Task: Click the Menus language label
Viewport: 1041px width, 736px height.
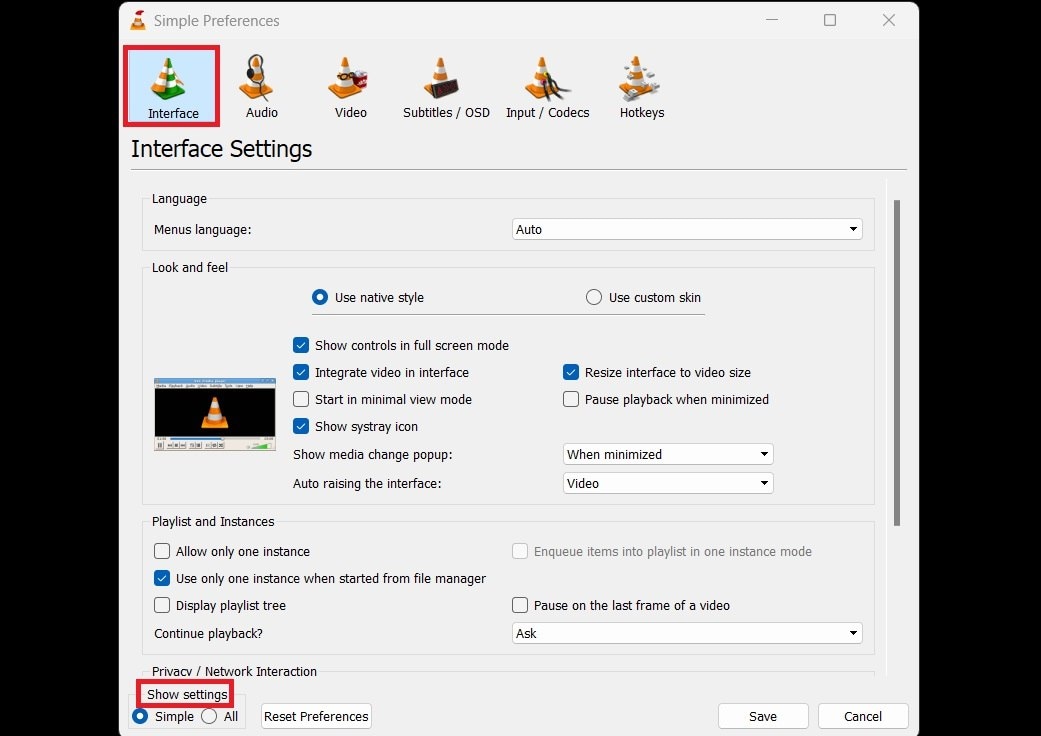Action: tap(202, 230)
